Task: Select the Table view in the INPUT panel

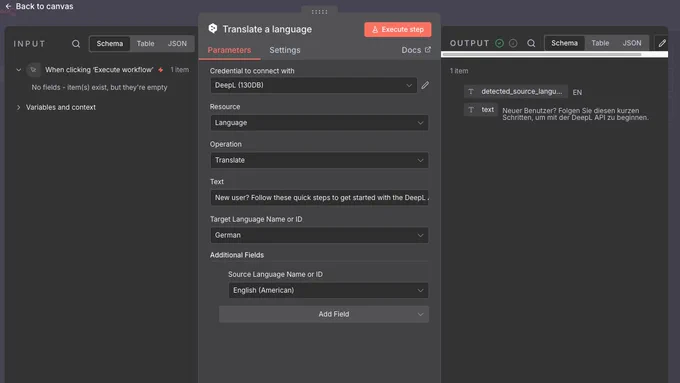Action: coord(145,43)
